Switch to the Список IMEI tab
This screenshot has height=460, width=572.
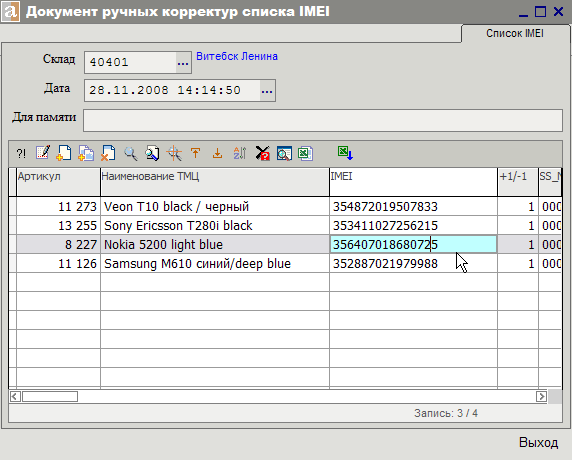(x=515, y=33)
